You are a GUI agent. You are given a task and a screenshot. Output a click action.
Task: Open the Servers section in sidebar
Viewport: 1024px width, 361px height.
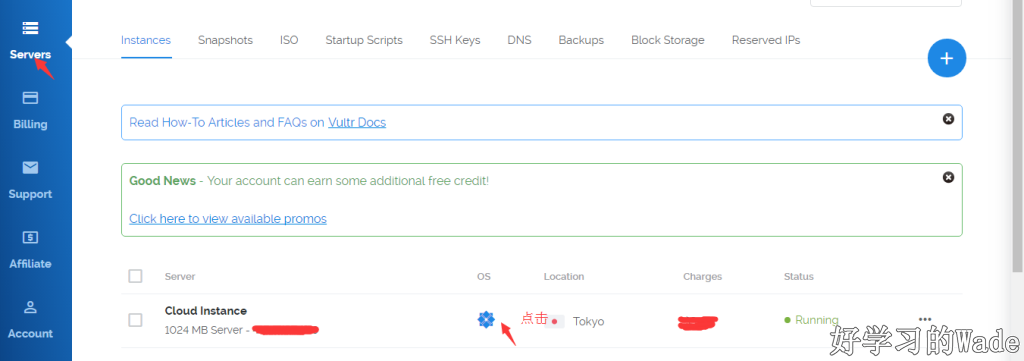(x=30, y=40)
